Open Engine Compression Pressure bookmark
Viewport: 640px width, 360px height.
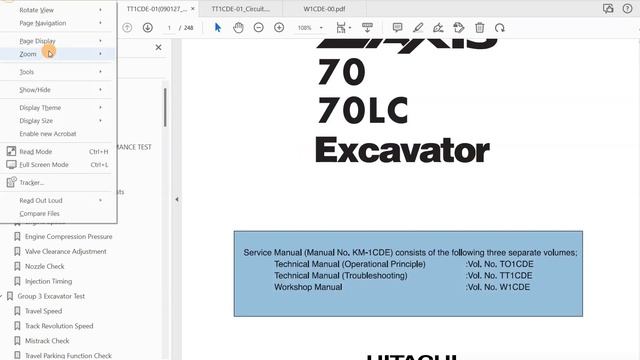click(68, 237)
